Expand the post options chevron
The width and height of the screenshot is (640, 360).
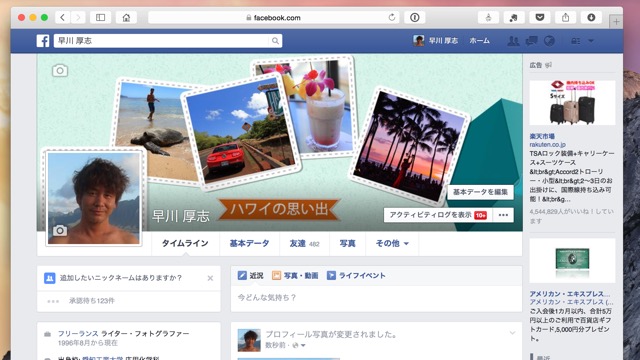(512, 333)
